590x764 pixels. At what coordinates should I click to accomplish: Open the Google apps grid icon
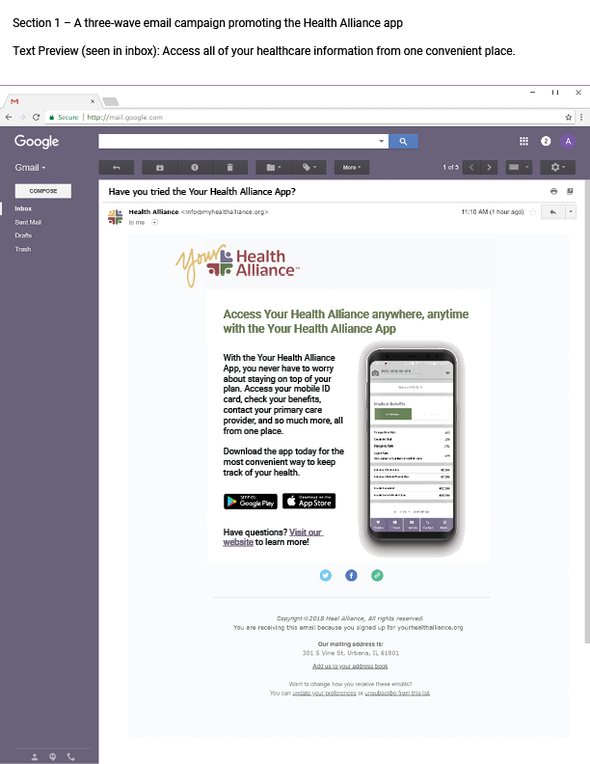[x=523, y=141]
